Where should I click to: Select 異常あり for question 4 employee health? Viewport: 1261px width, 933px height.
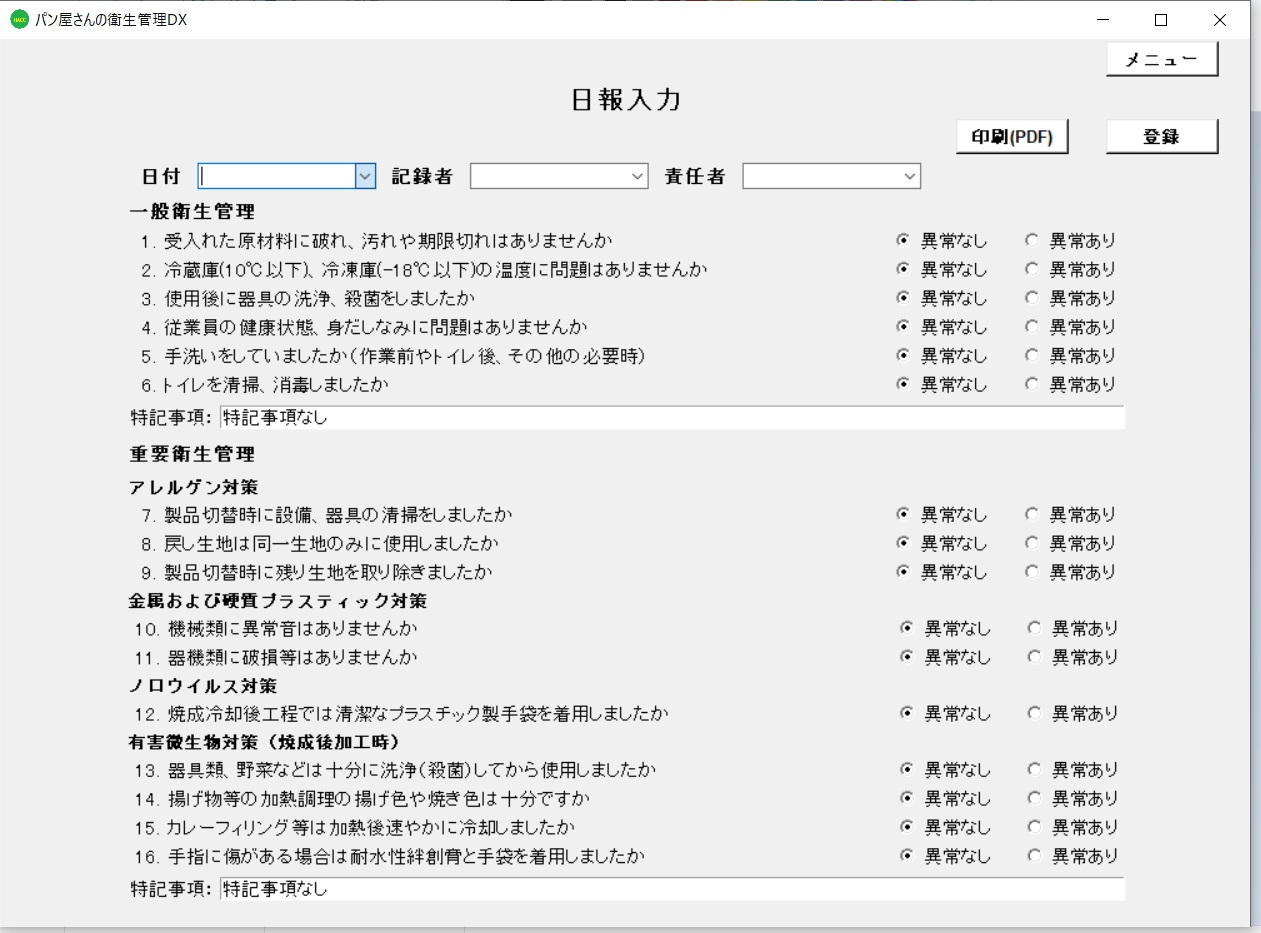click(1031, 326)
